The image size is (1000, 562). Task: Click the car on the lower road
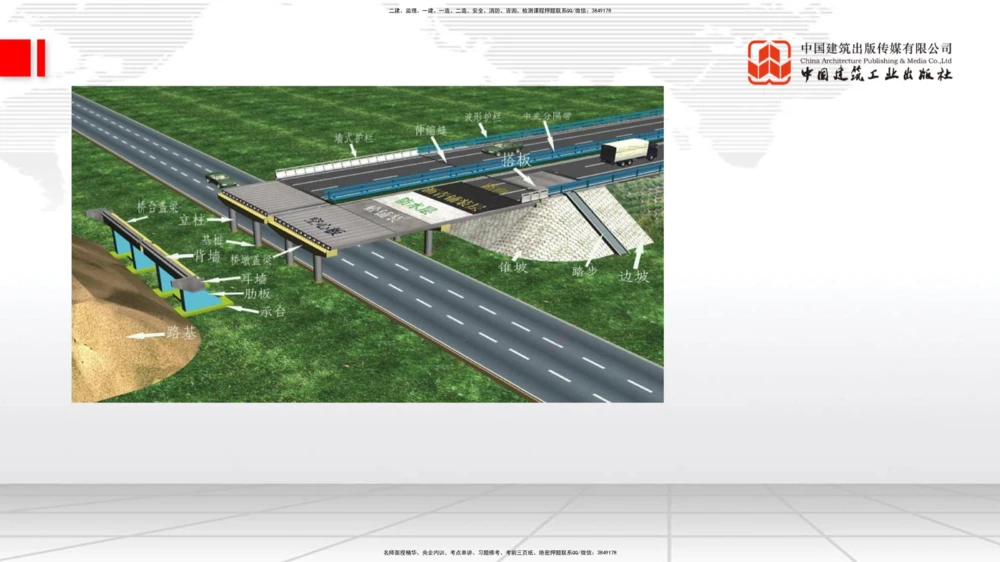pos(221,180)
